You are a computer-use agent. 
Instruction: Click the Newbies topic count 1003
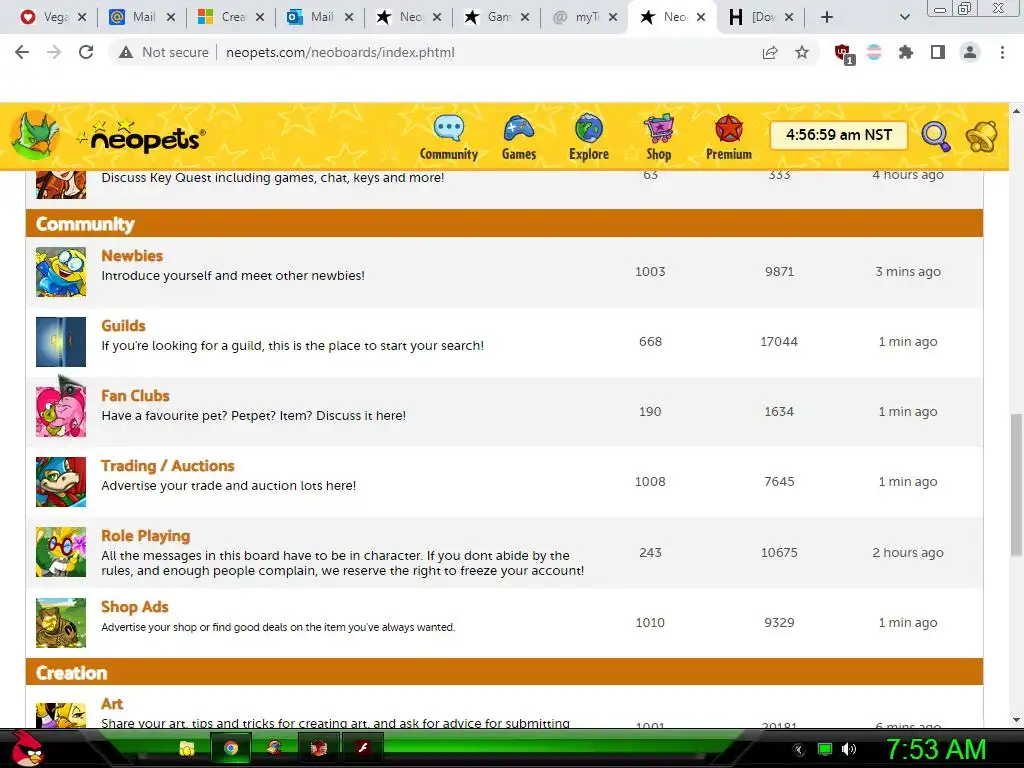click(650, 272)
